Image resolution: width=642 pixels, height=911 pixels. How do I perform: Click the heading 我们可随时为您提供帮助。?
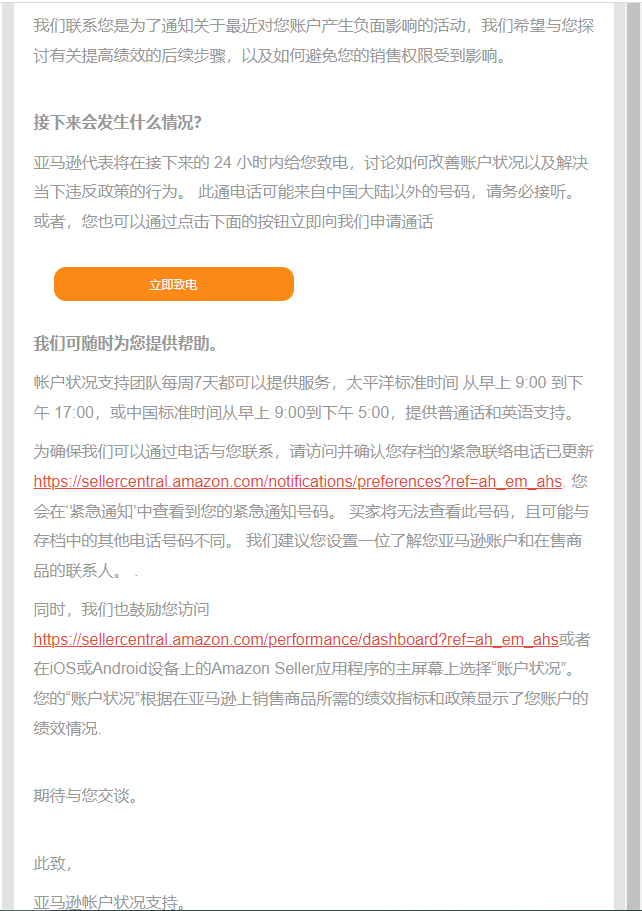point(125,343)
